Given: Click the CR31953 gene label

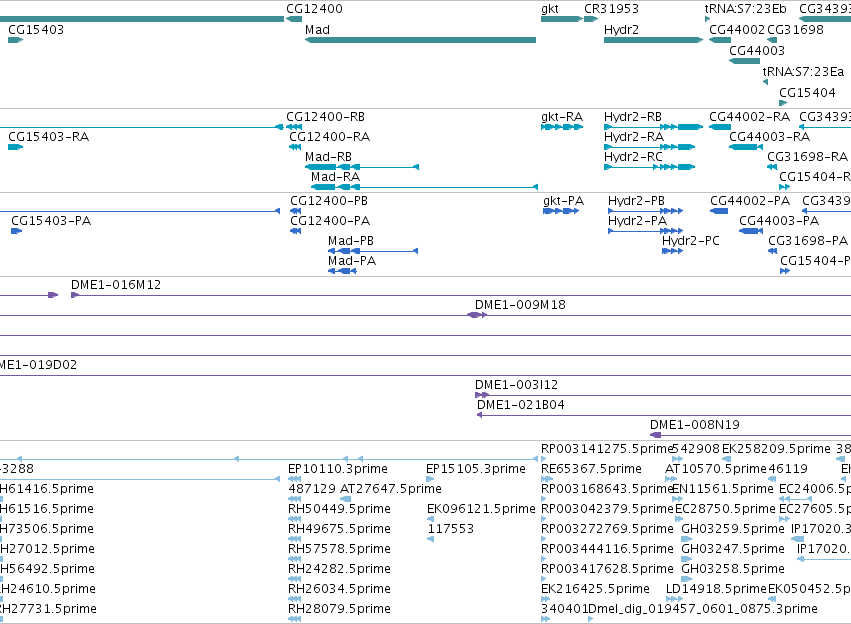Looking at the screenshot, I should tap(611, 9).
